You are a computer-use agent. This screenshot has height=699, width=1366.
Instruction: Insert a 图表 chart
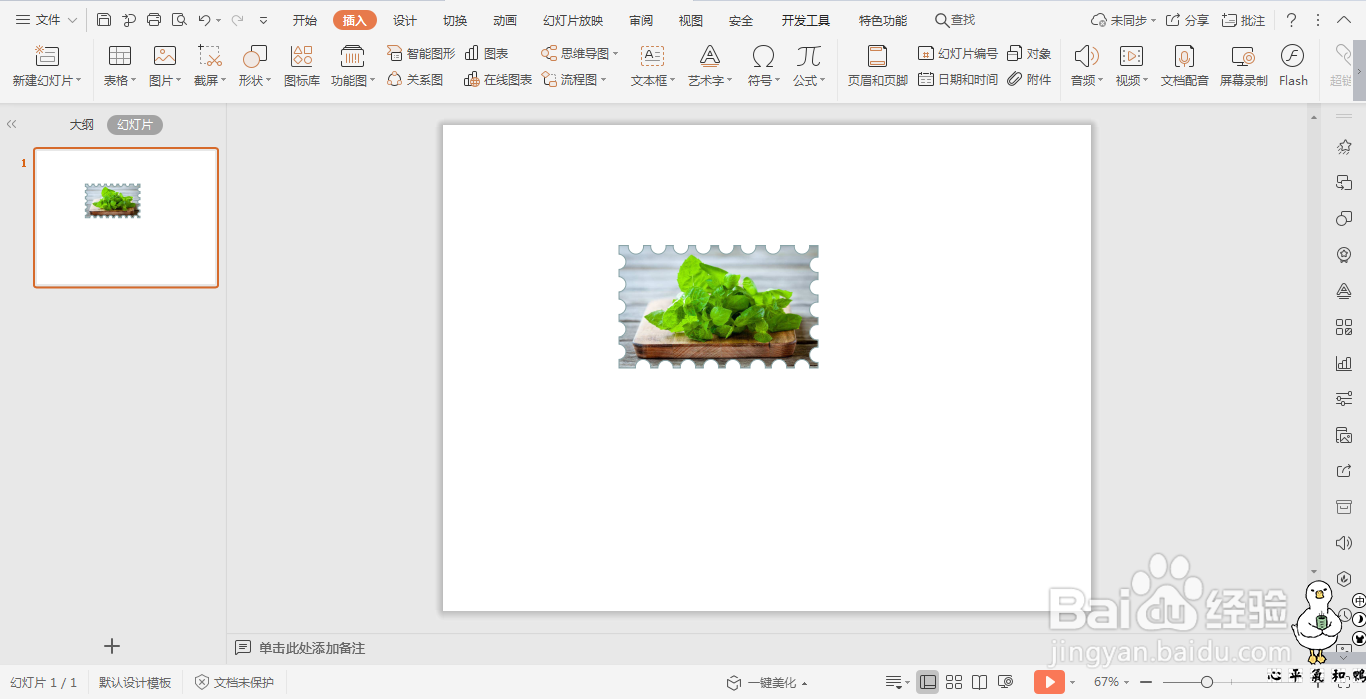coord(487,53)
